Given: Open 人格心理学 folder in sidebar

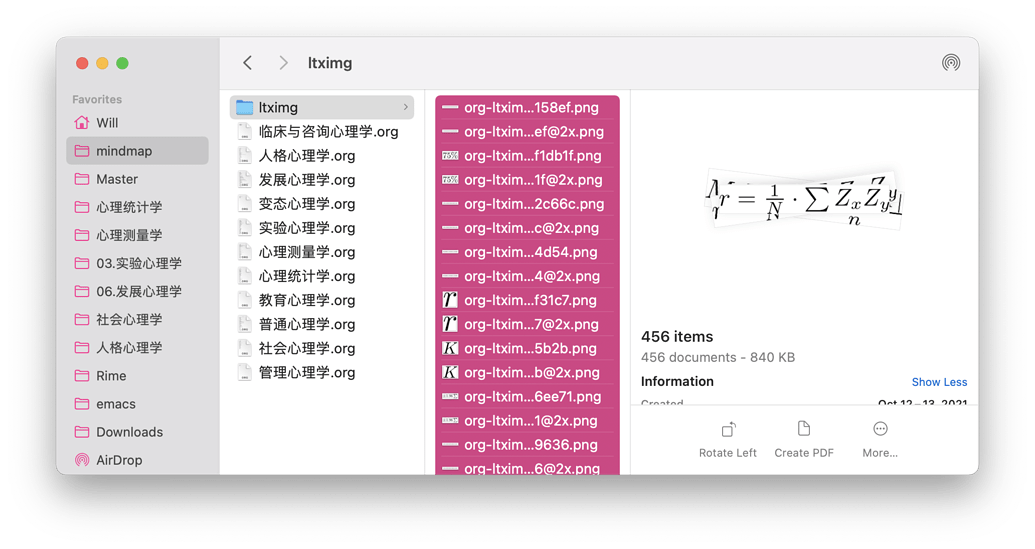Looking at the screenshot, I should click(x=137, y=347).
